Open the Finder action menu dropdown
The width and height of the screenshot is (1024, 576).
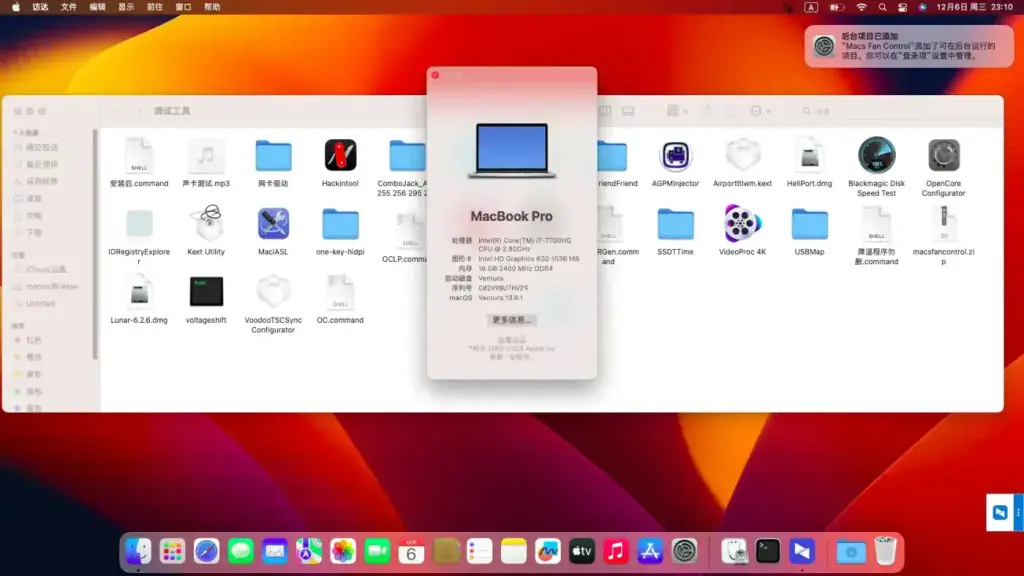[761, 111]
